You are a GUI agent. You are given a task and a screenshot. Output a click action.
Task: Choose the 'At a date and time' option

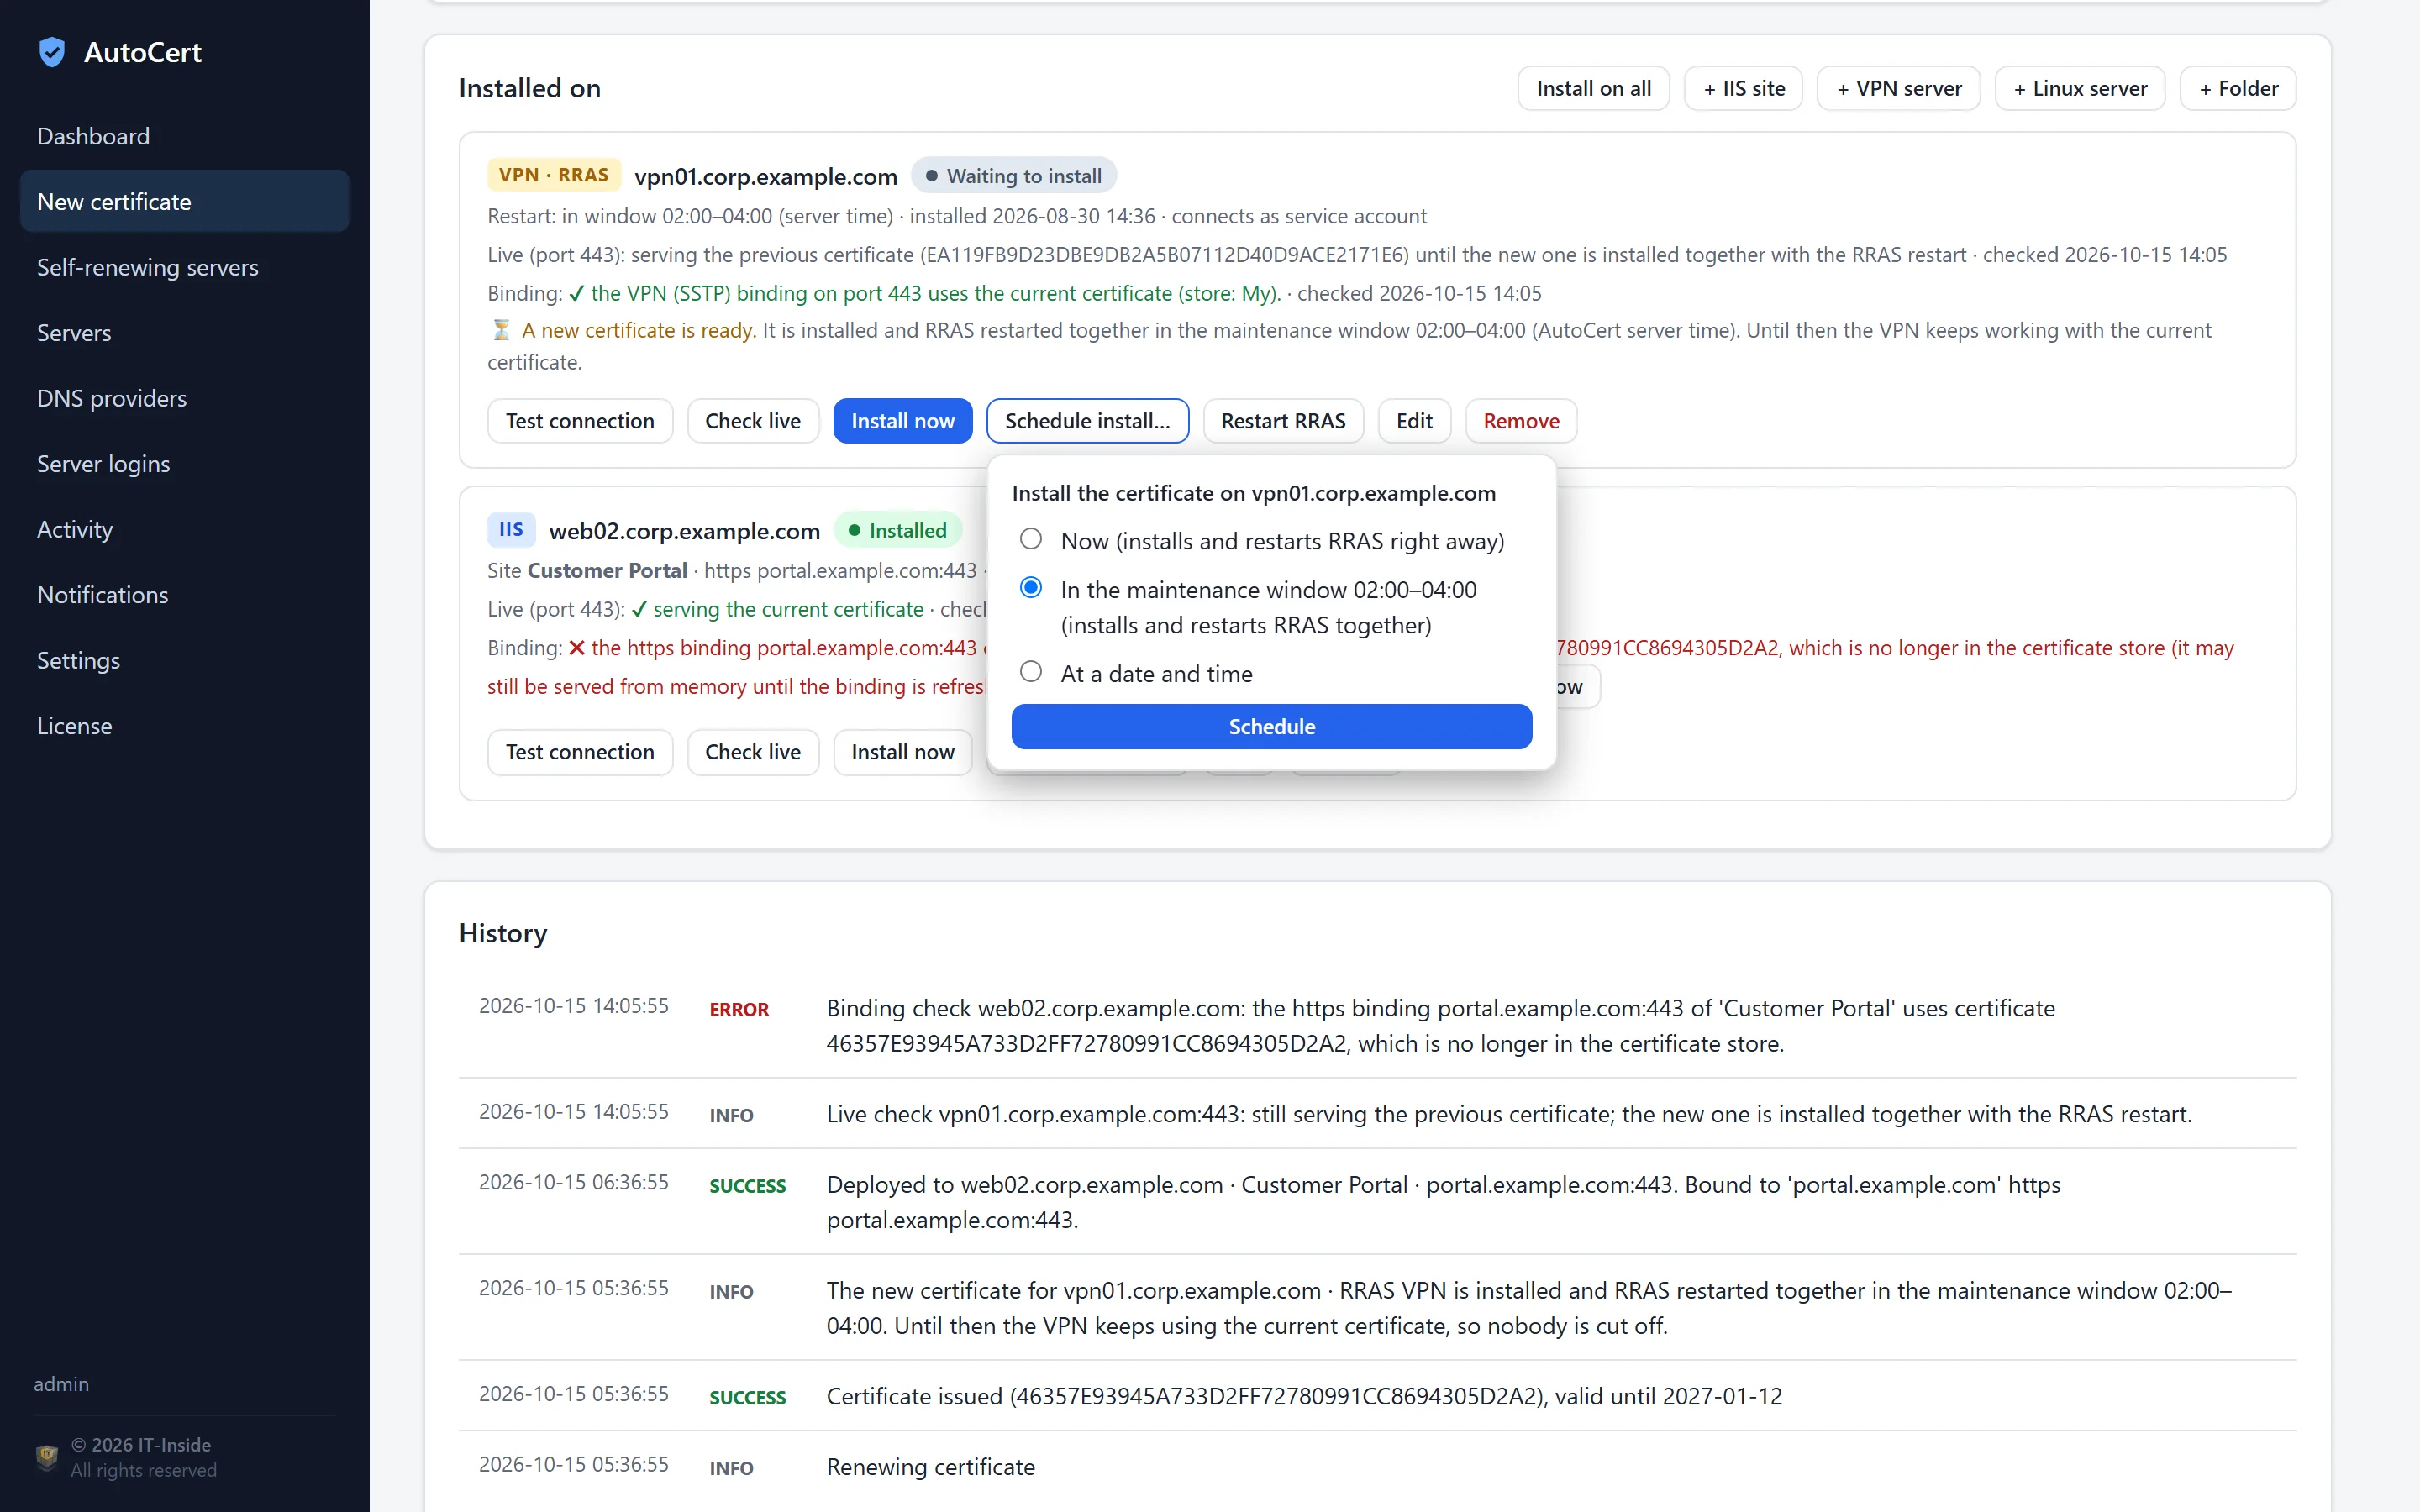tap(1030, 672)
